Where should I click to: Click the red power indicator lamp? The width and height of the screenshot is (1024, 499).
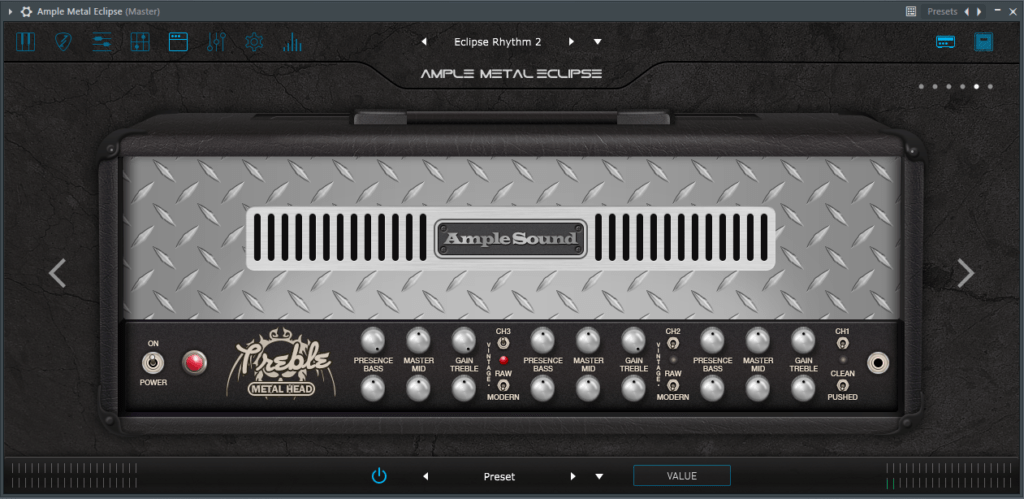(194, 362)
